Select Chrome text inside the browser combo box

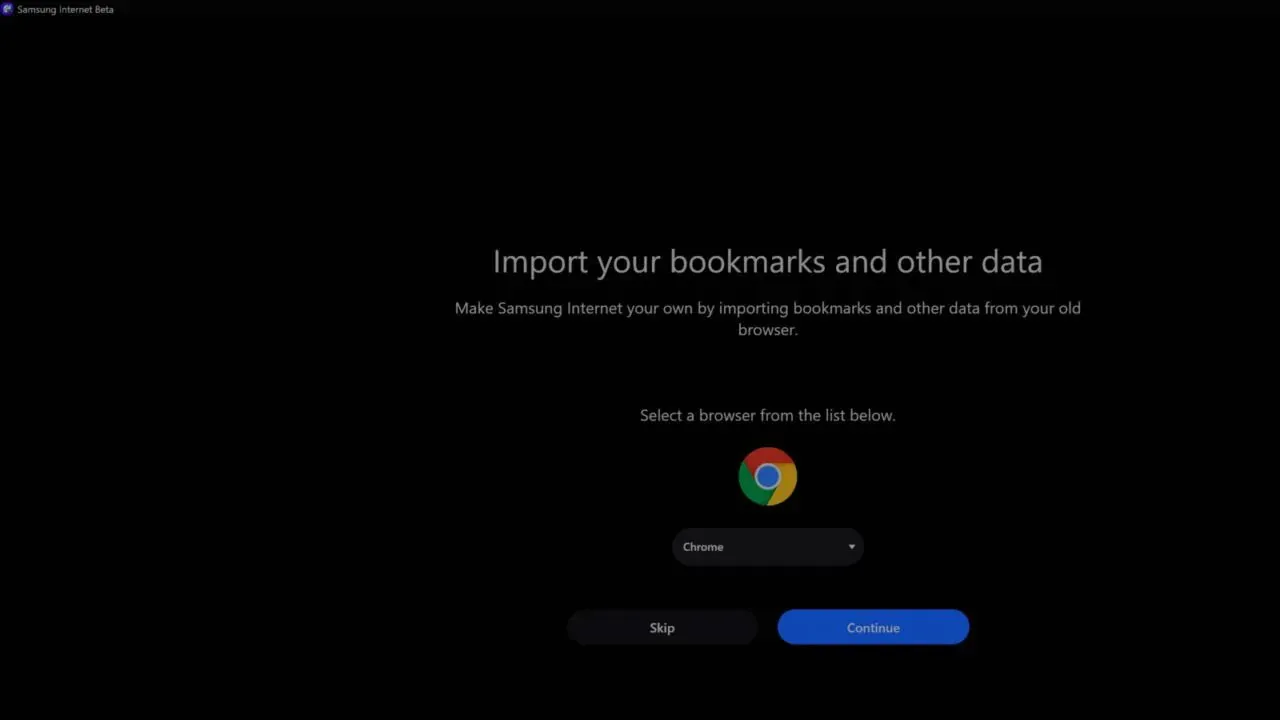tap(703, 547)
